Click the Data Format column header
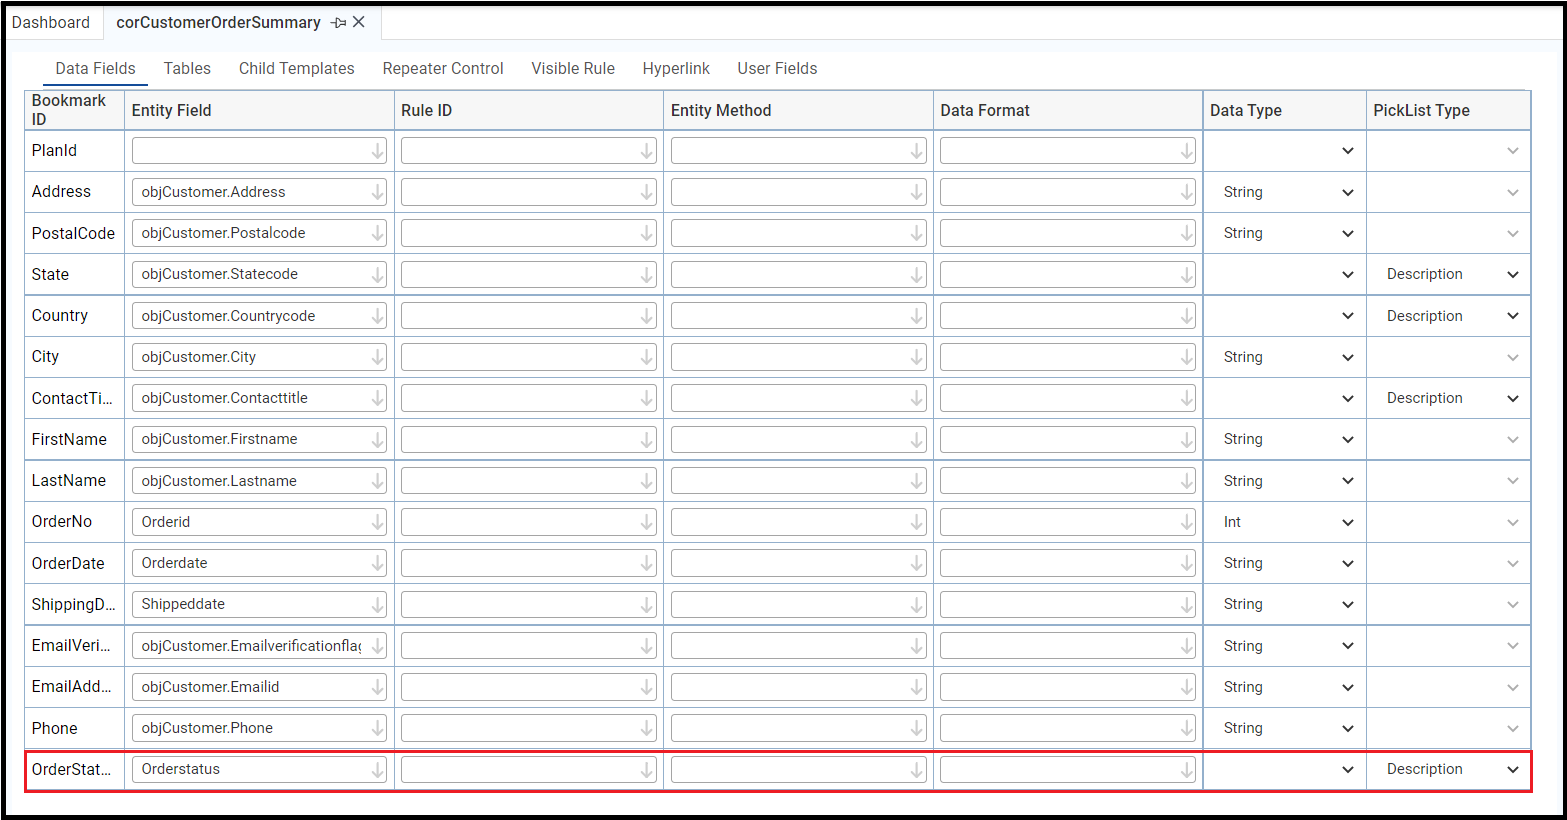 [1068, 110]
